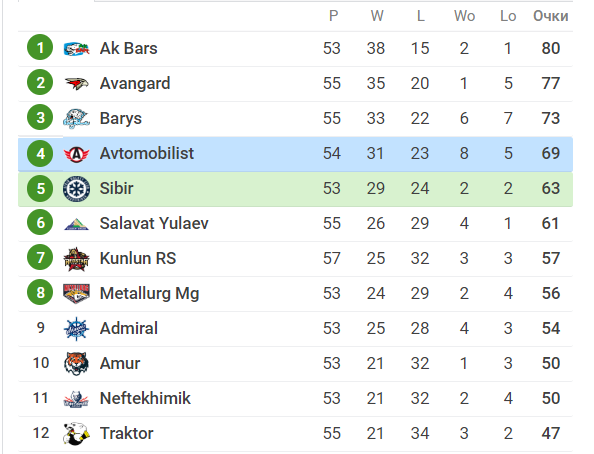Open the Barys snow leopard logo
Screen dimensions: 594x454
tap(76, 118)
